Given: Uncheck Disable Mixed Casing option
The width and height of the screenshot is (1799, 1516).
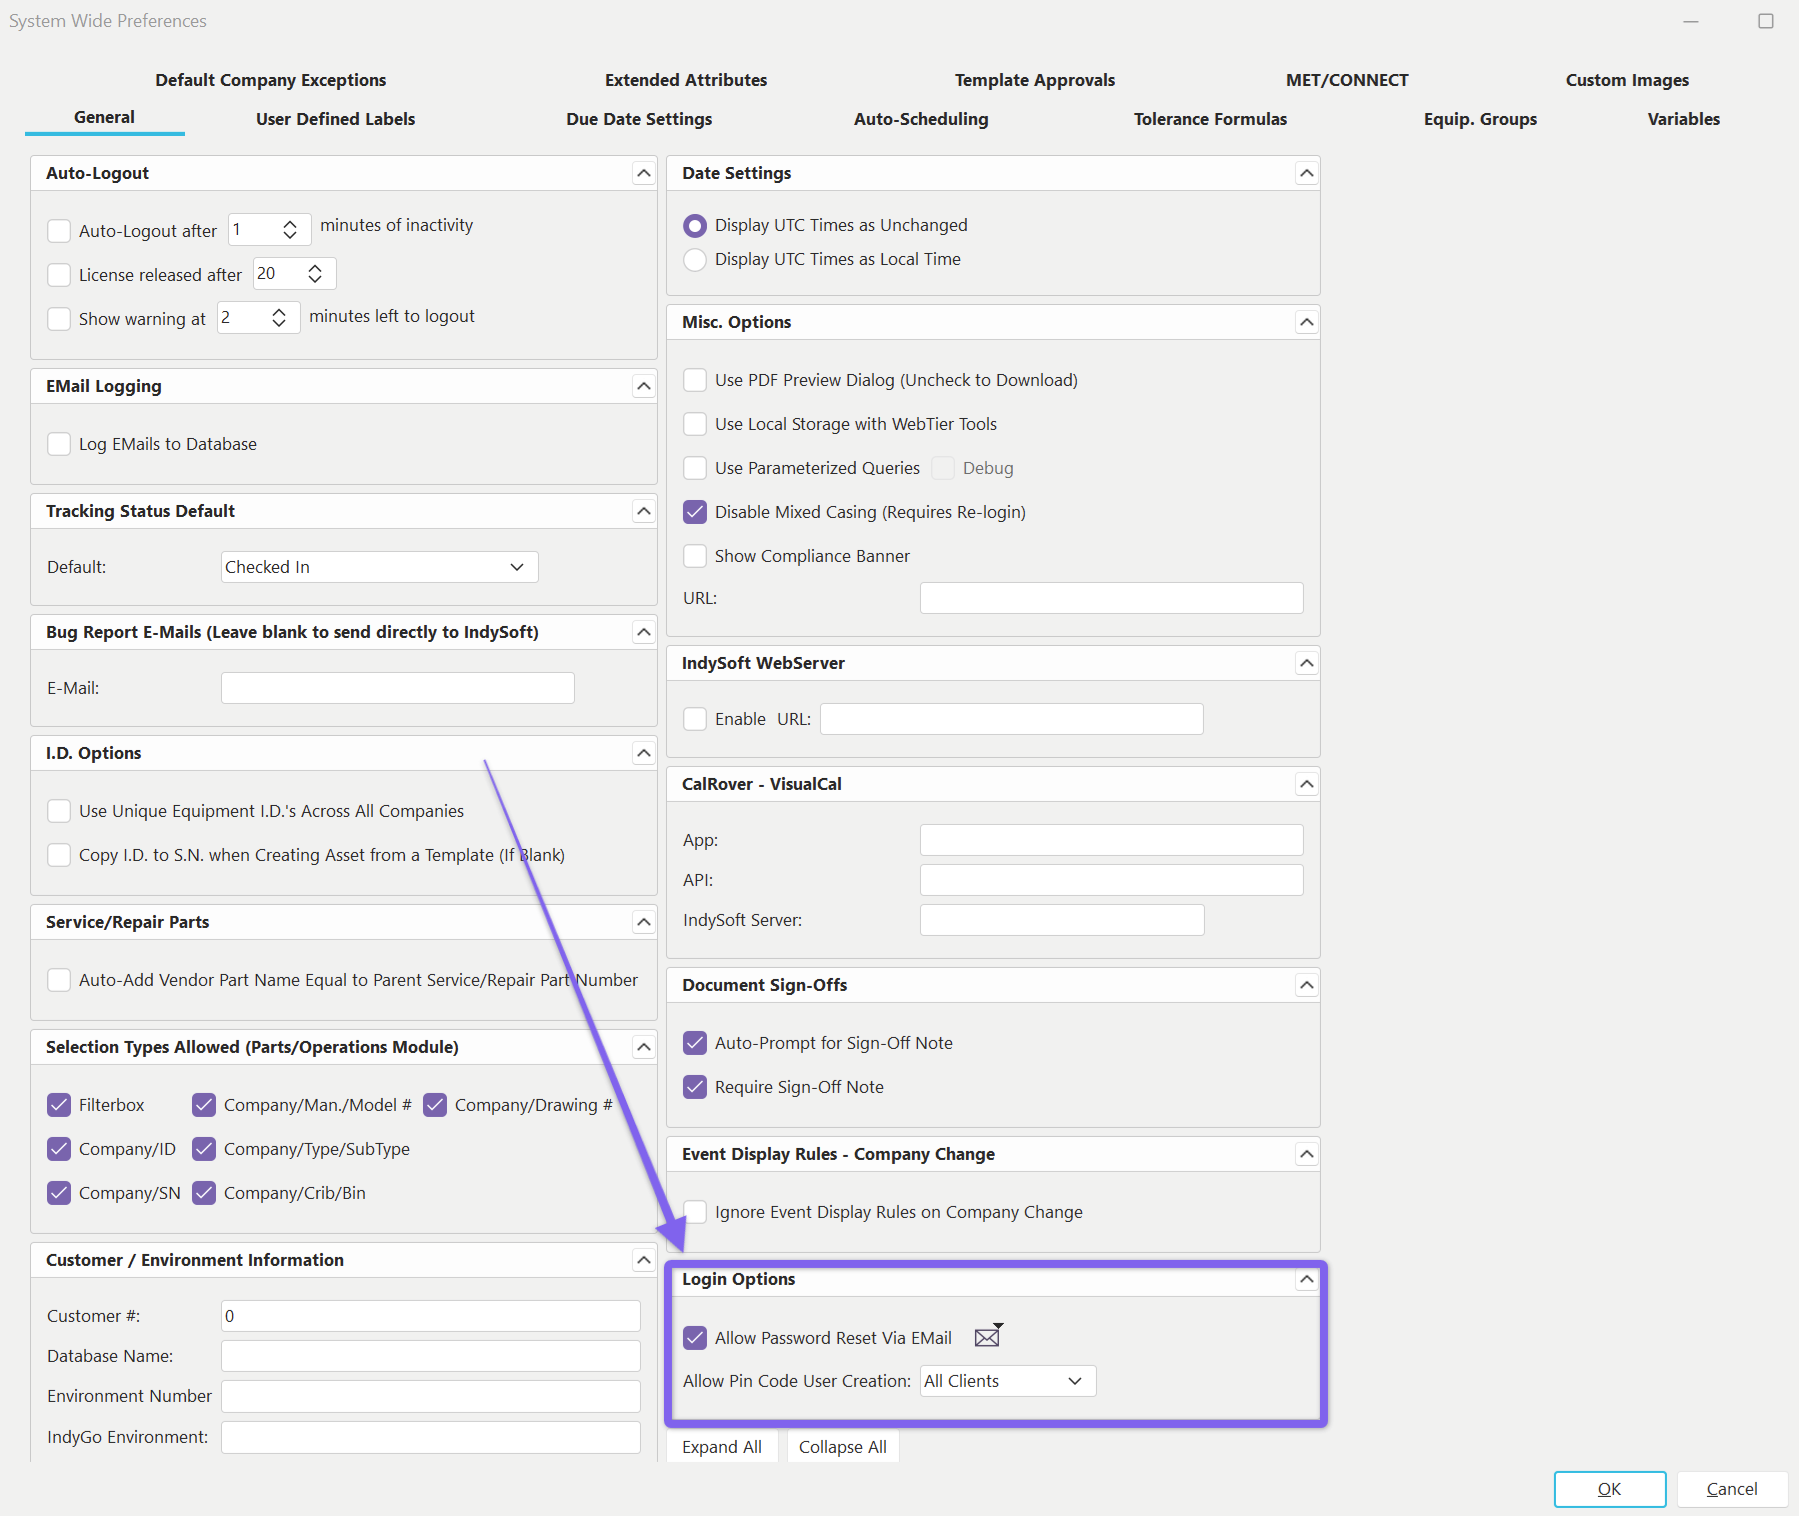Looking at the screenshot, I should click(x=695, y=512).
